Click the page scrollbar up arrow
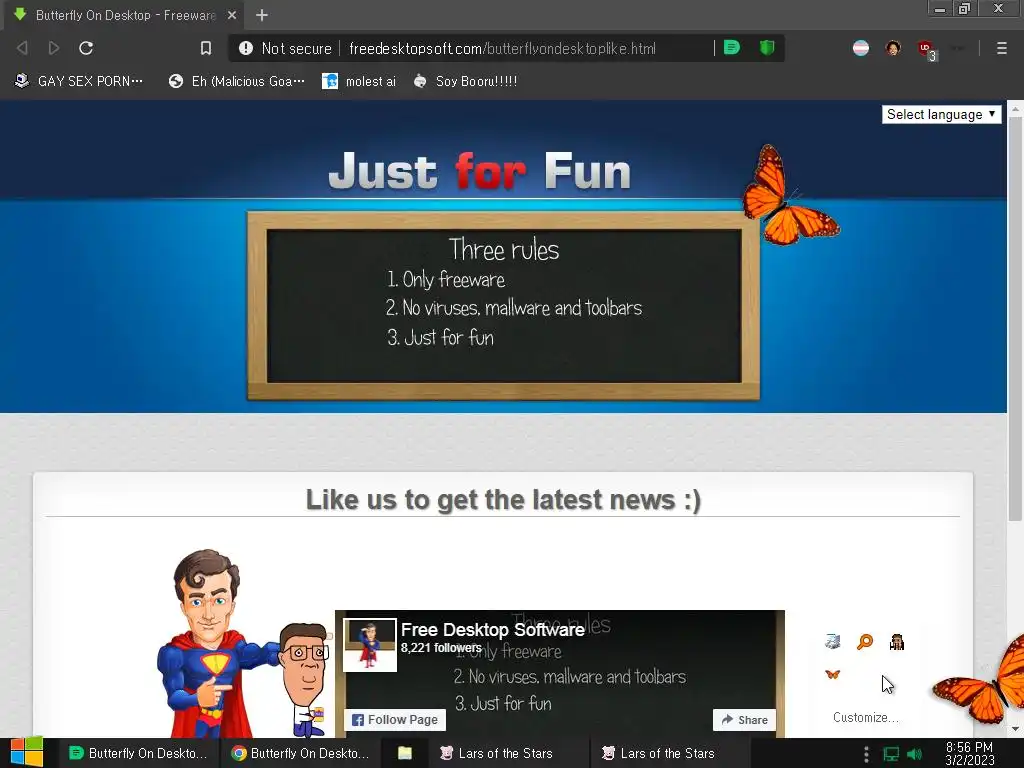Viewport: 1024px width, 768px height. click(x=1016, y=109)
